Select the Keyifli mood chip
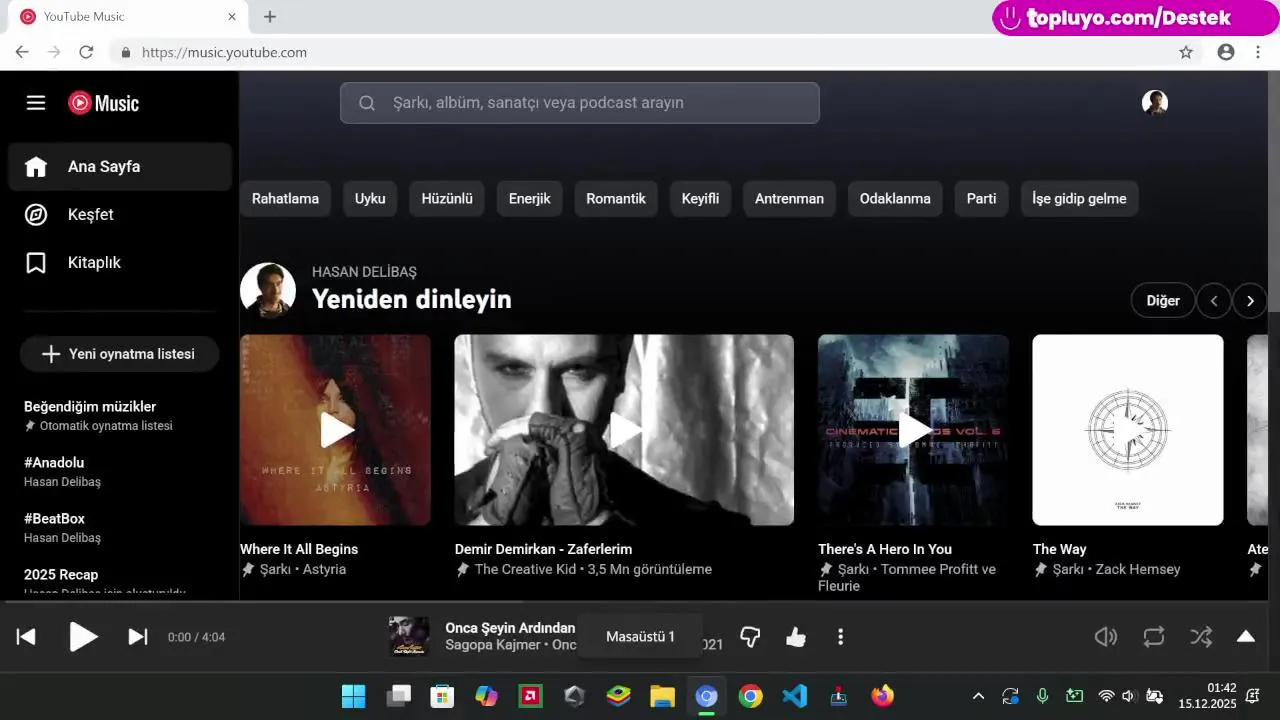 [x=700, y=199]
